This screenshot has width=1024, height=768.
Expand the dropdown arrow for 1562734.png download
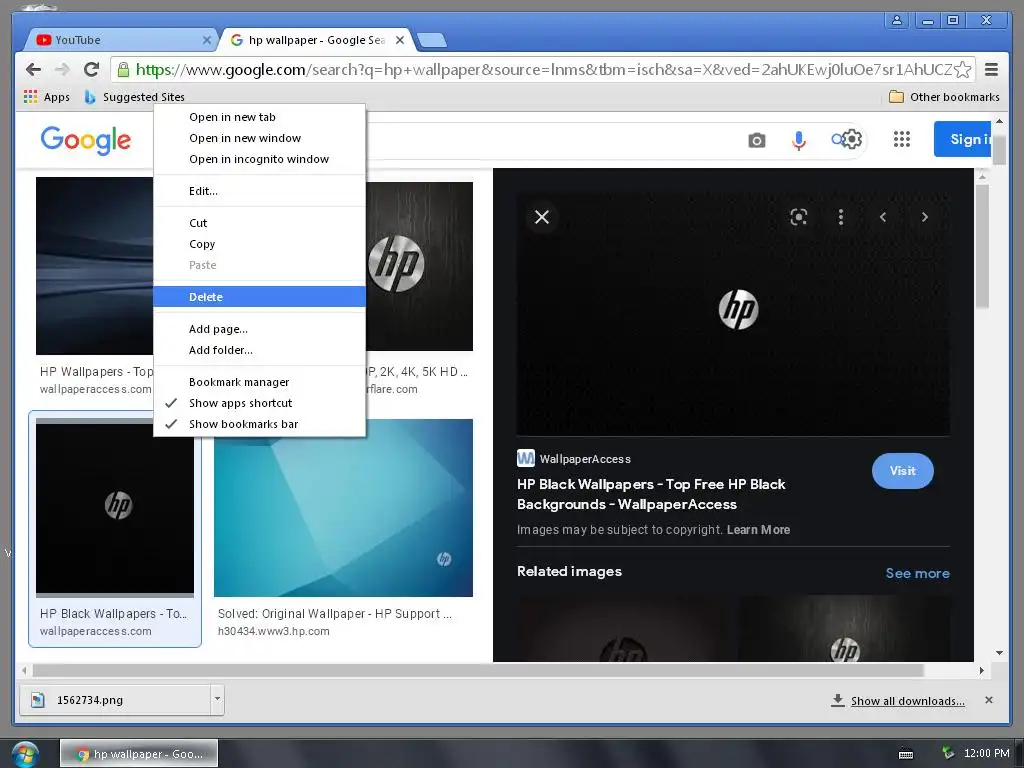pyautogui.click(x=217, y=700)
